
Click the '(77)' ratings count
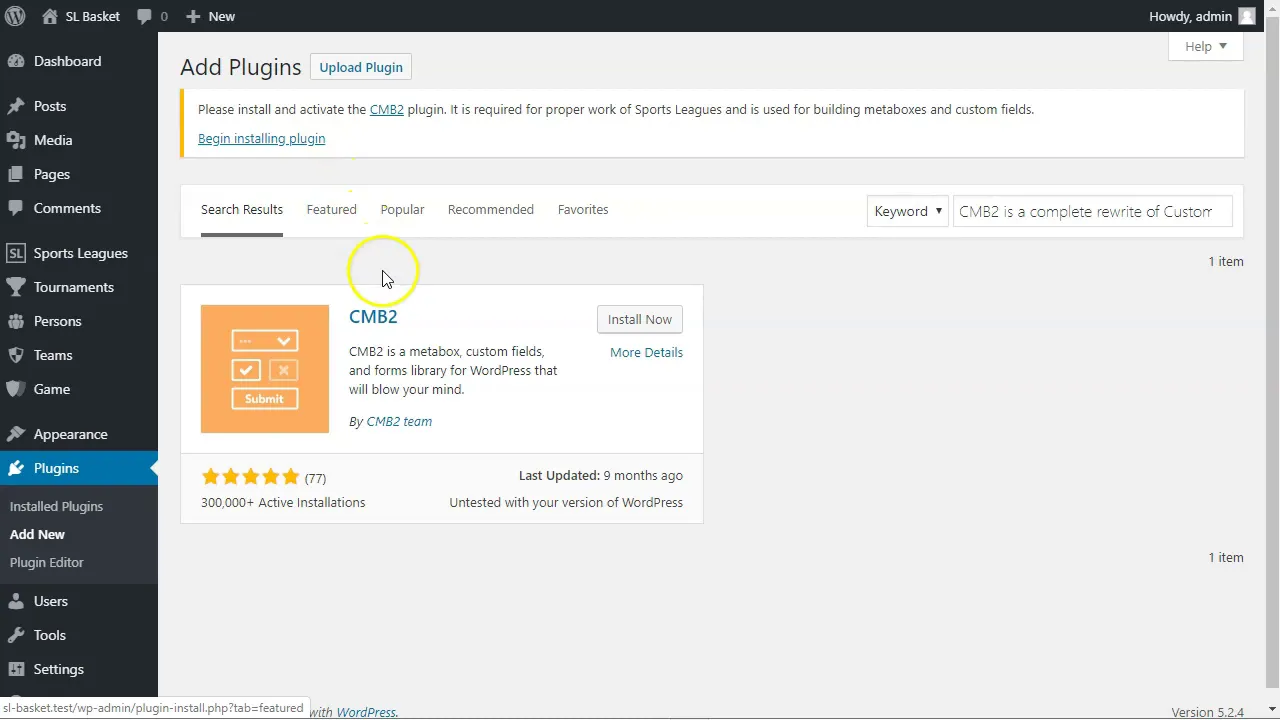coord(315,478)
